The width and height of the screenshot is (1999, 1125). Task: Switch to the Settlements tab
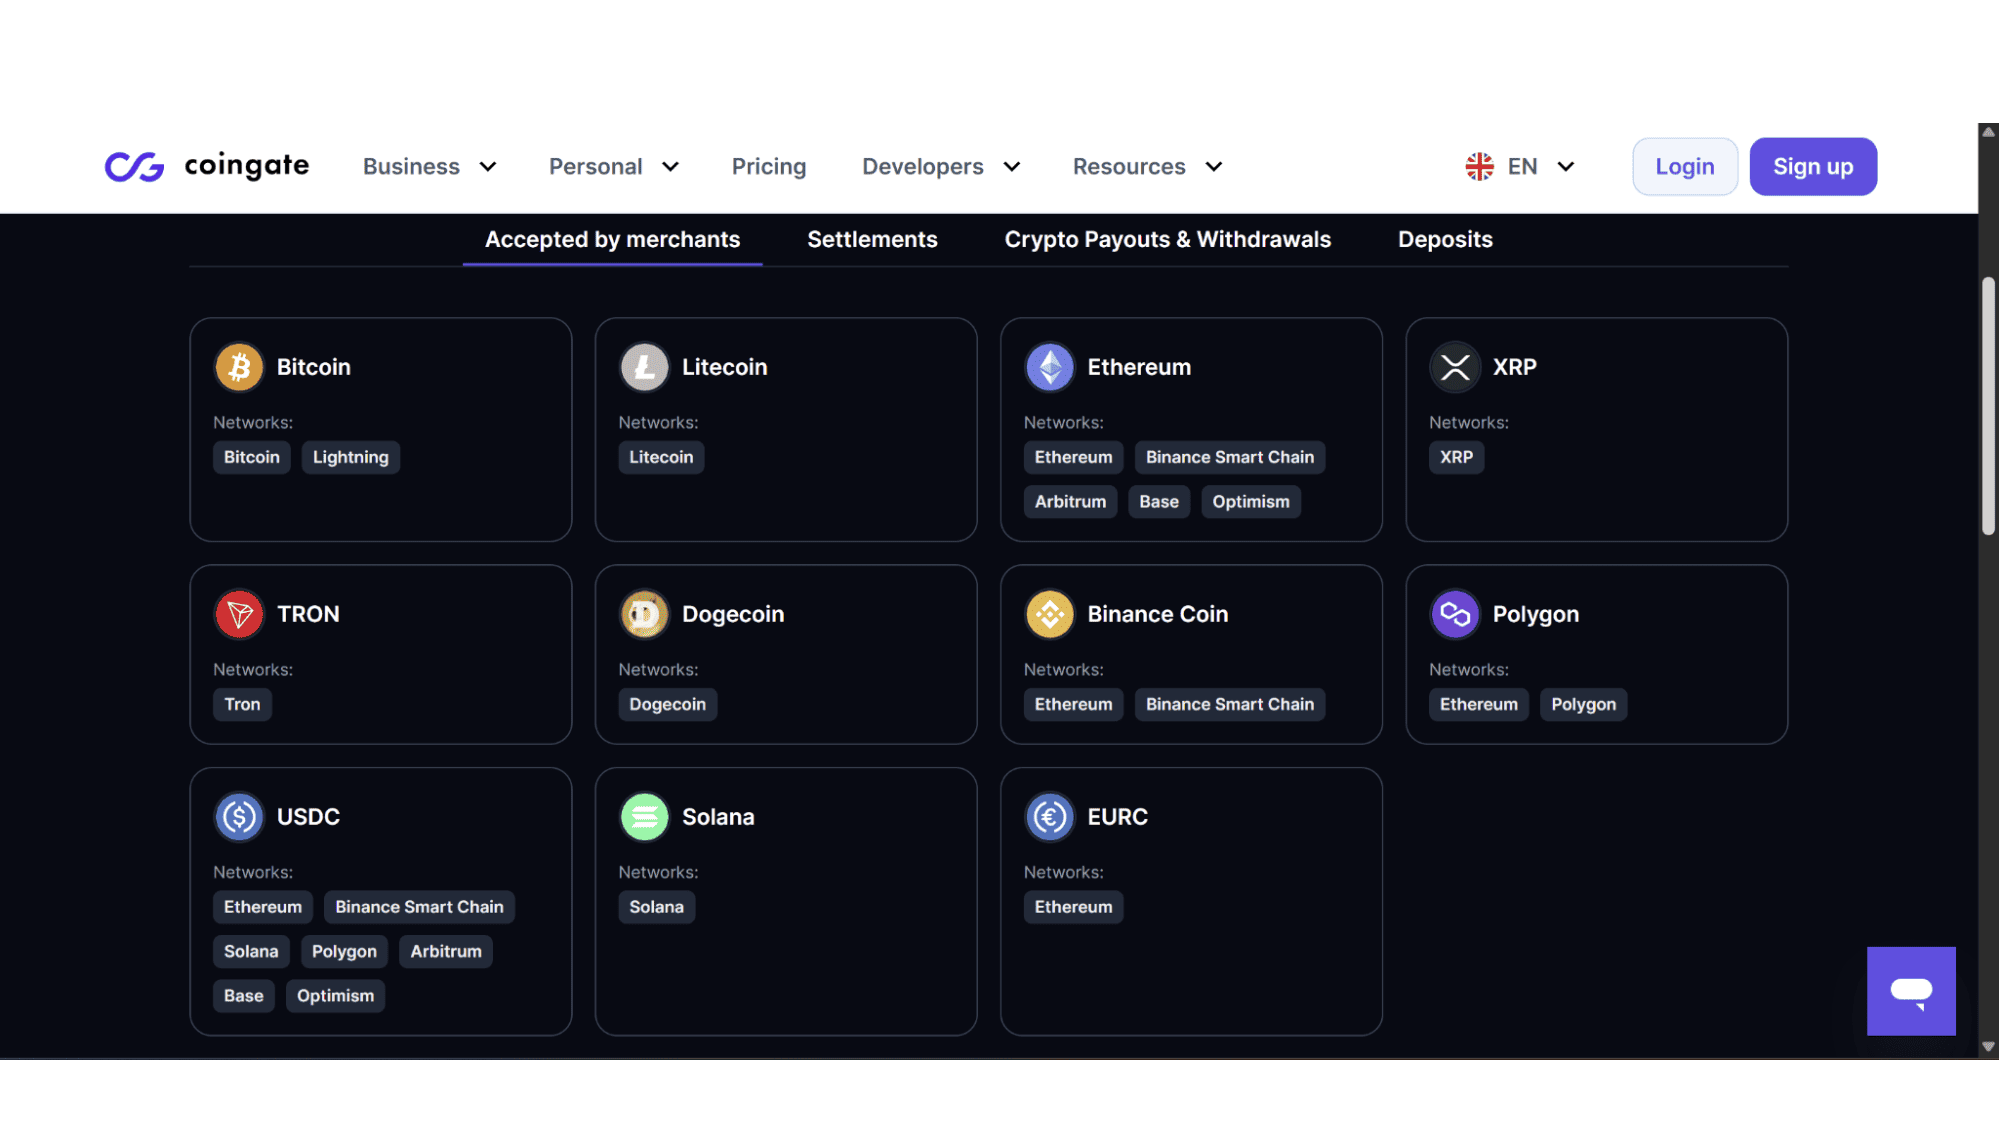872,240
